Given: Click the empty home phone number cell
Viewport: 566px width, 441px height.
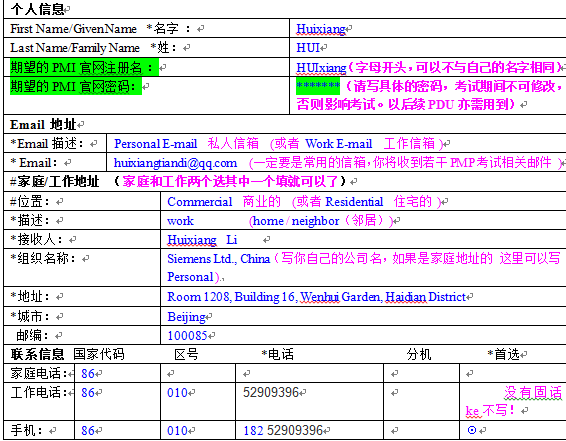Looking at the screenshot, I should point(309,373).
